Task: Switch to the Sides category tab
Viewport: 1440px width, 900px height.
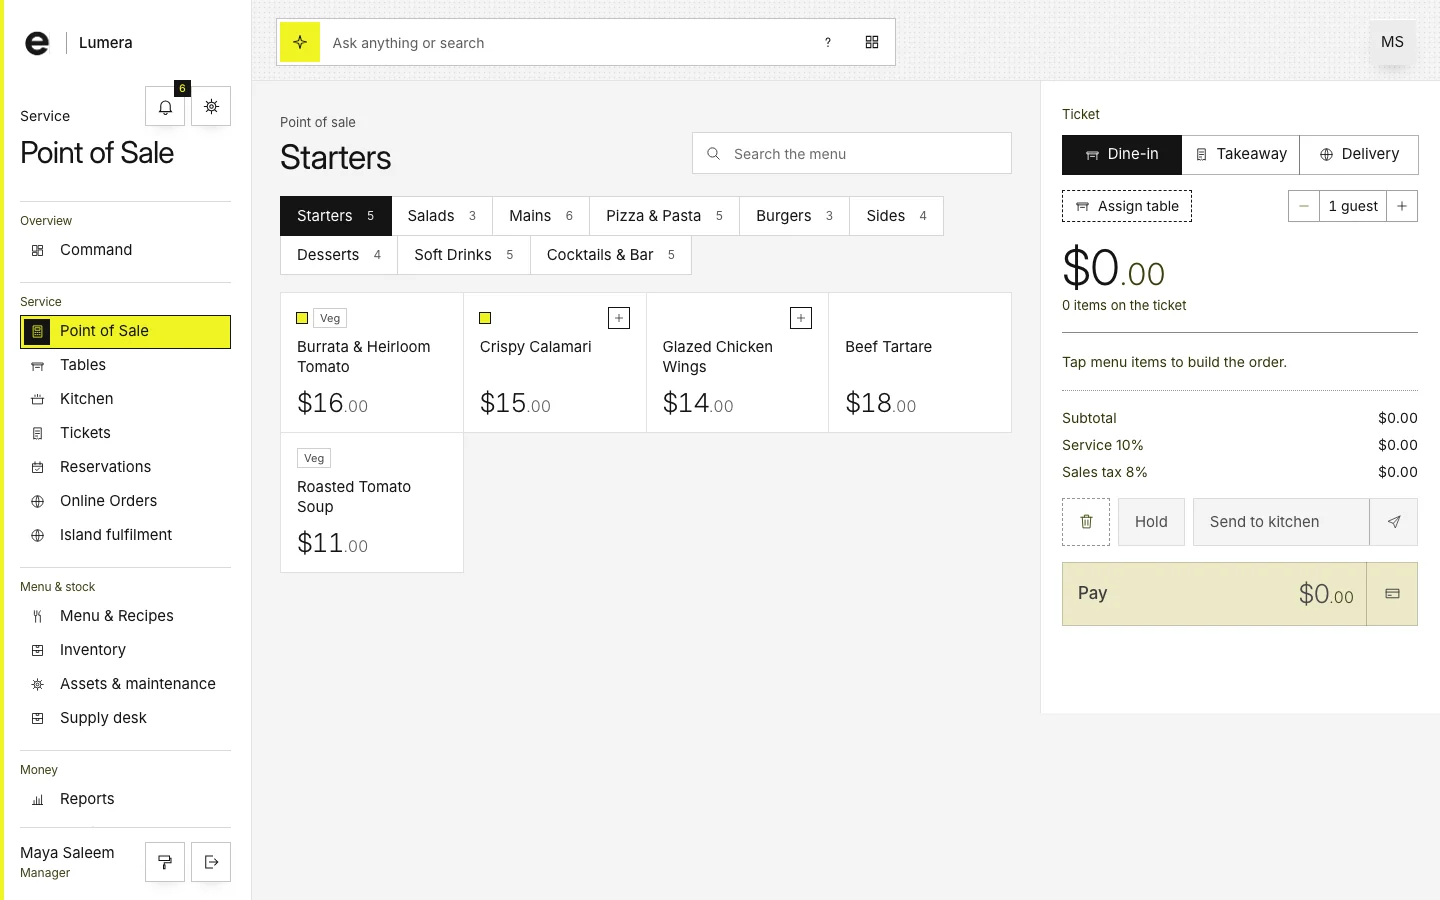Action: click(896, 216)
